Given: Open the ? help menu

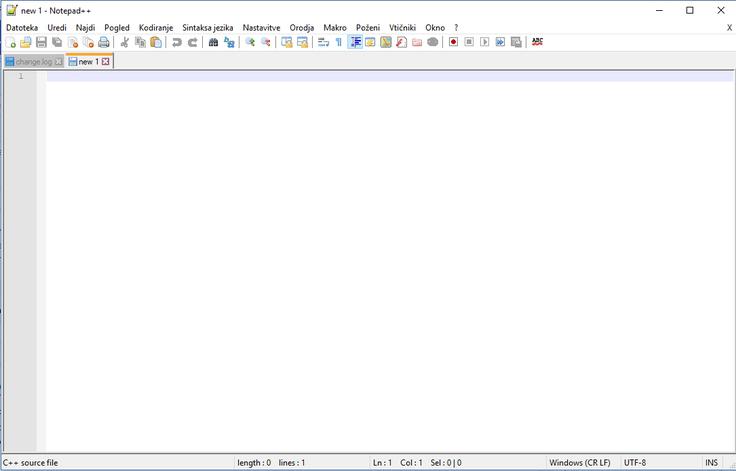Looking at the screenshot, I should 456,28.
